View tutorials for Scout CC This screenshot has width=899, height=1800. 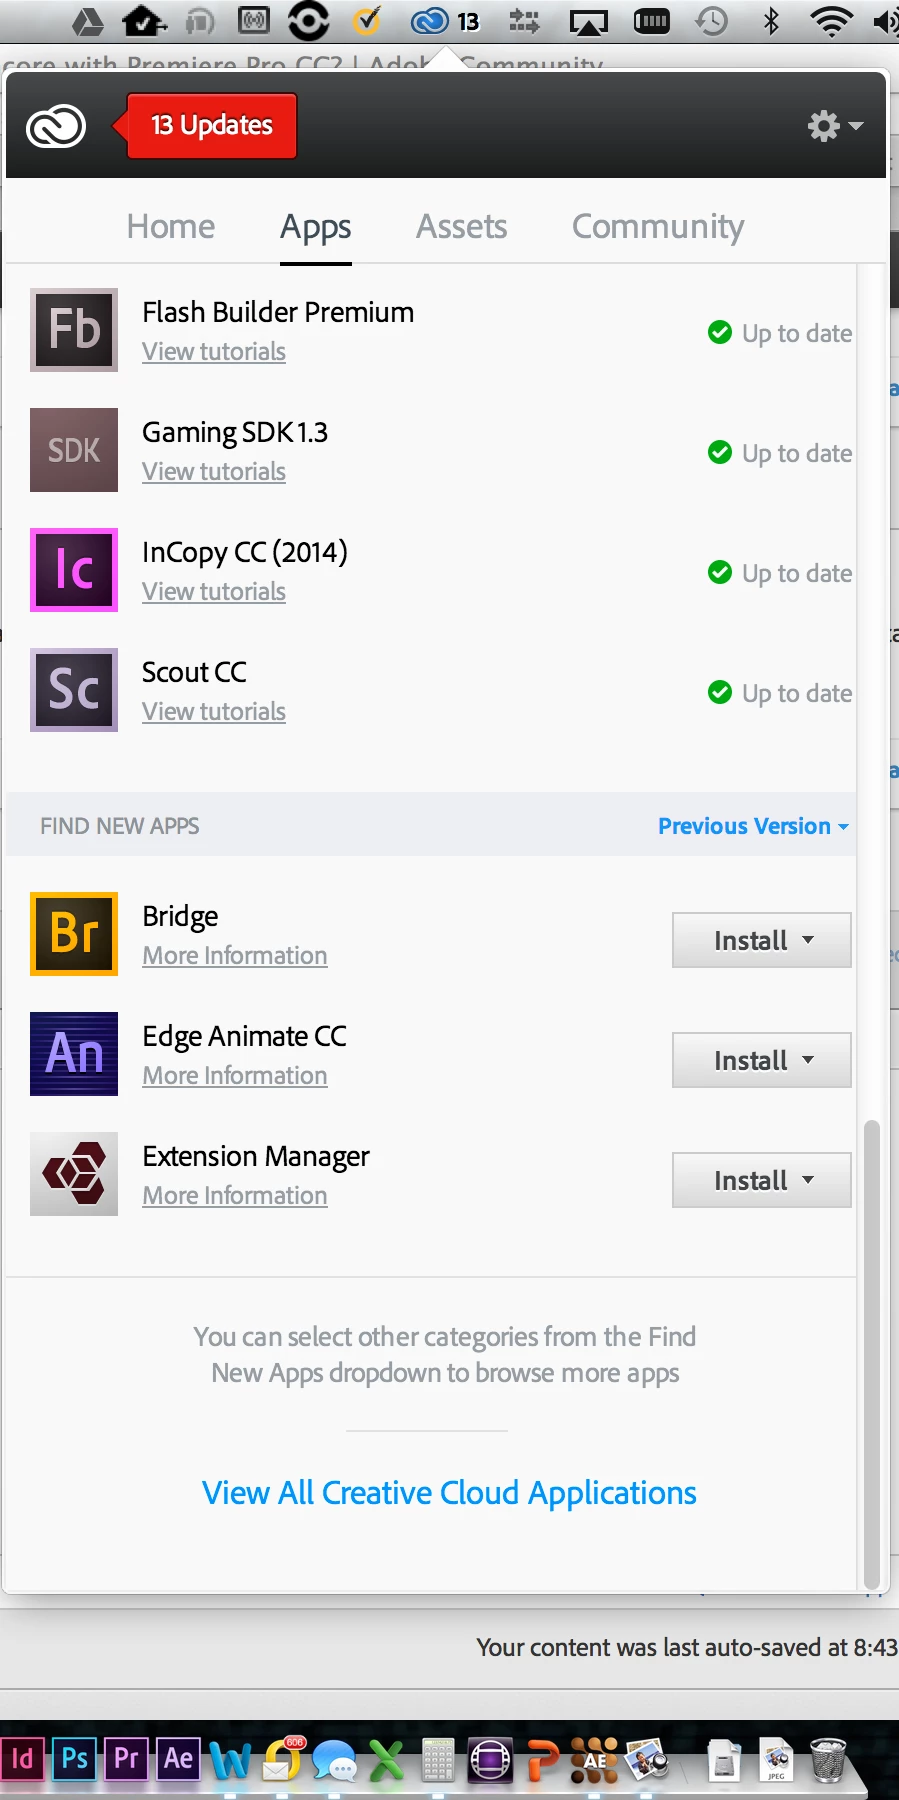[x=214, y=712]
